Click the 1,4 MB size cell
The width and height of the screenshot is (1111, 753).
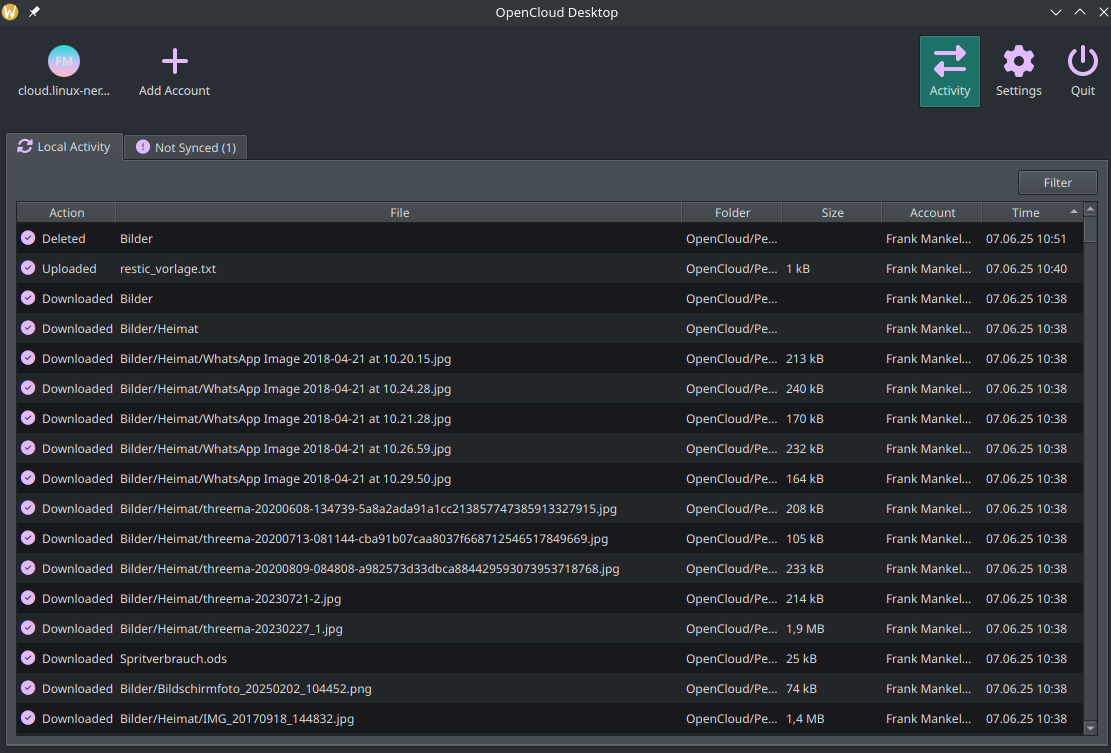(x=805, y=718)
